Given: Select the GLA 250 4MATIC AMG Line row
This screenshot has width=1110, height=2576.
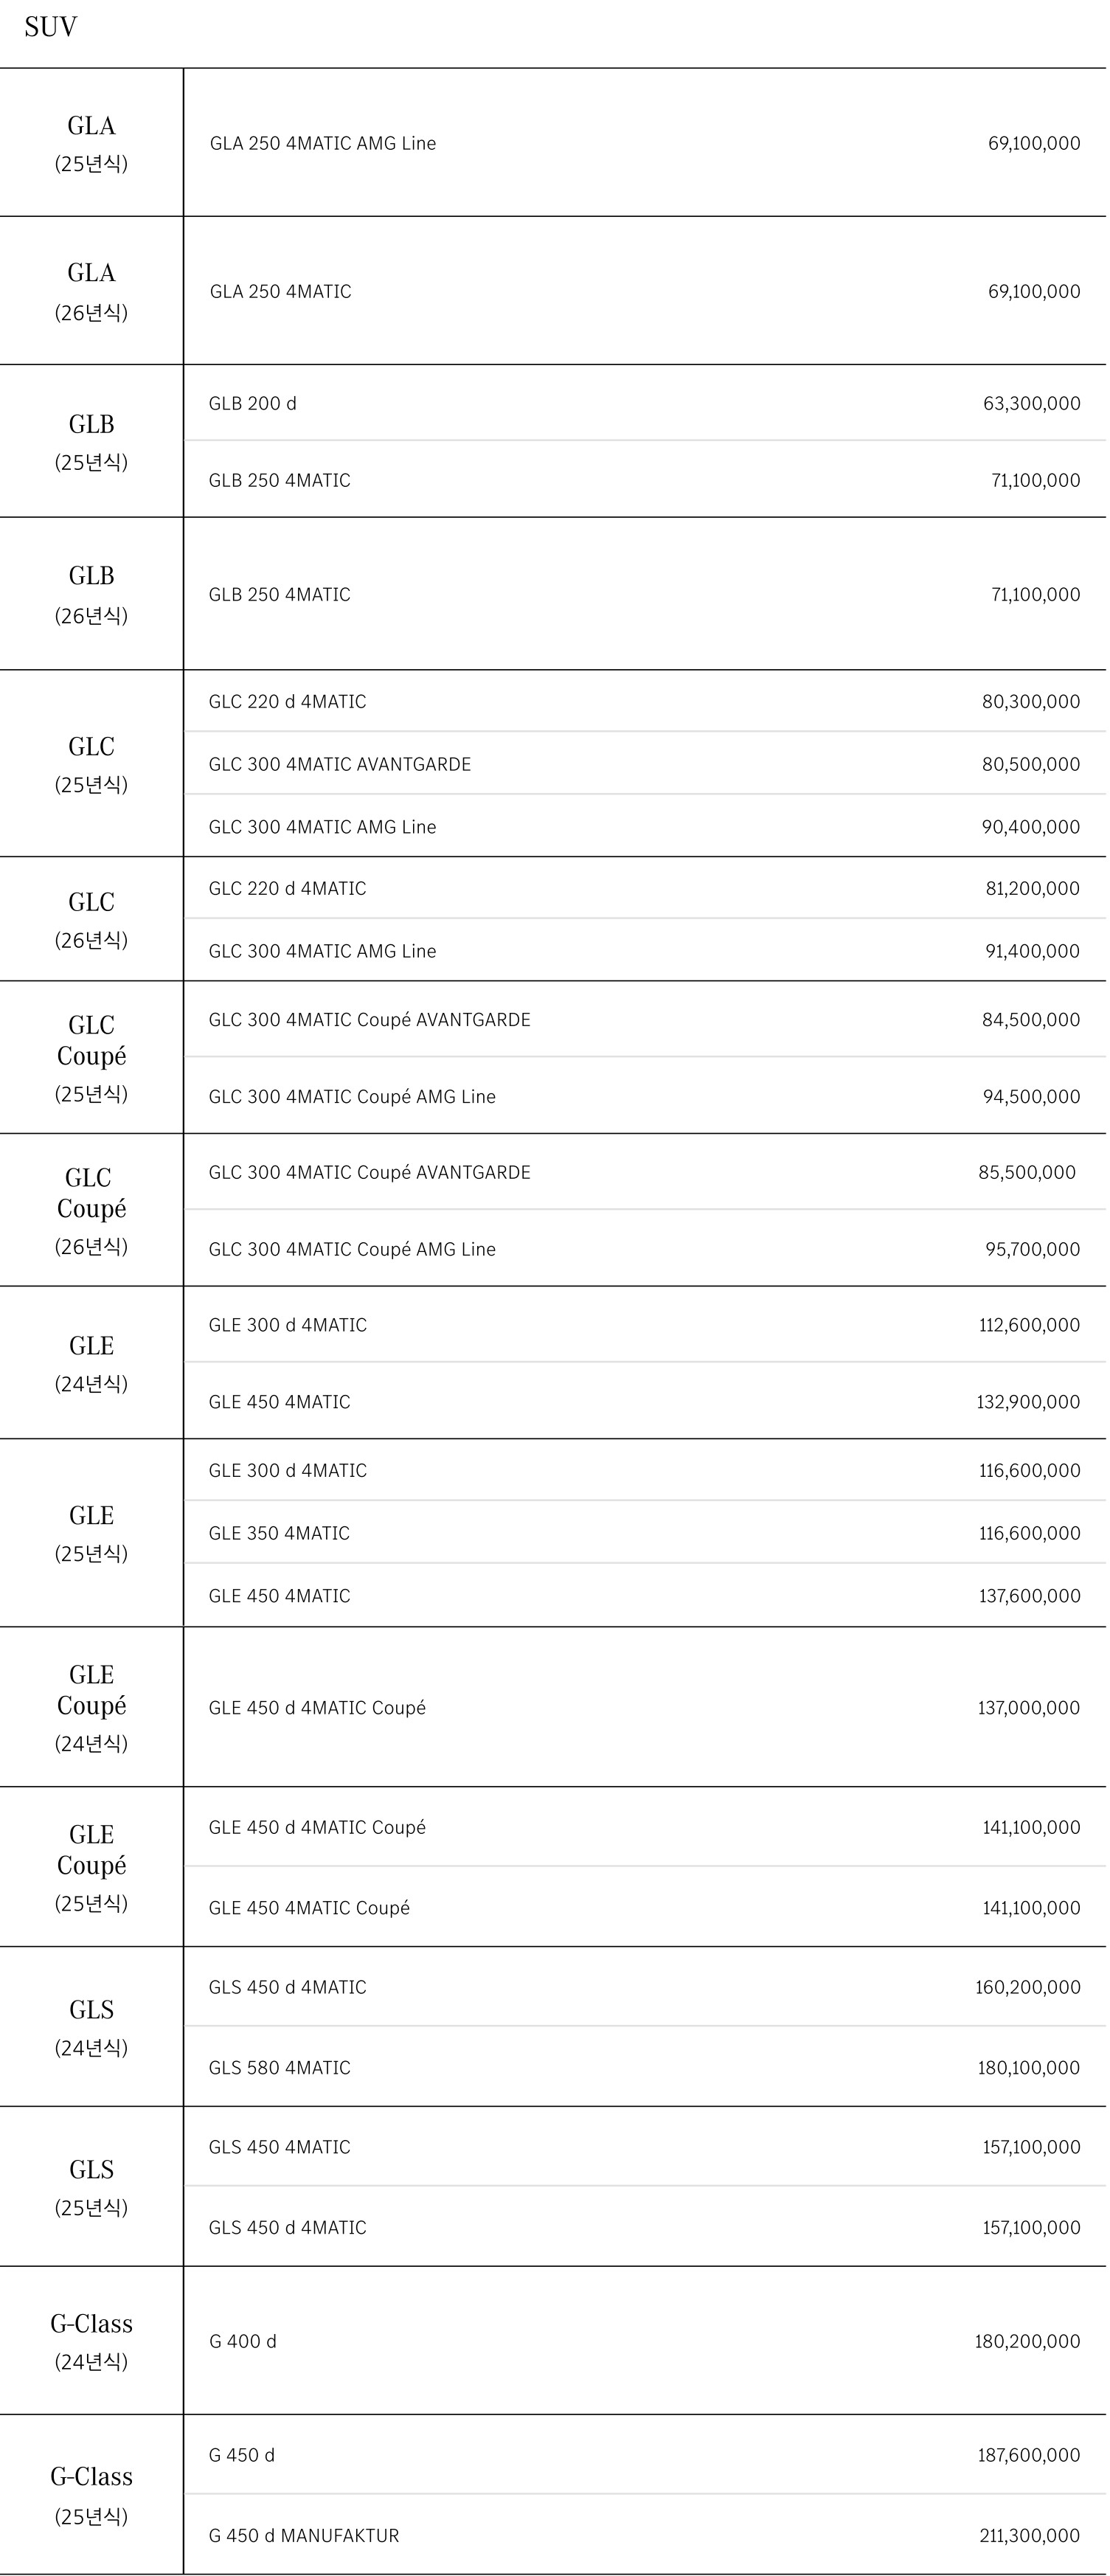Looking at the screenshot, I should click(x=645, y=143).
